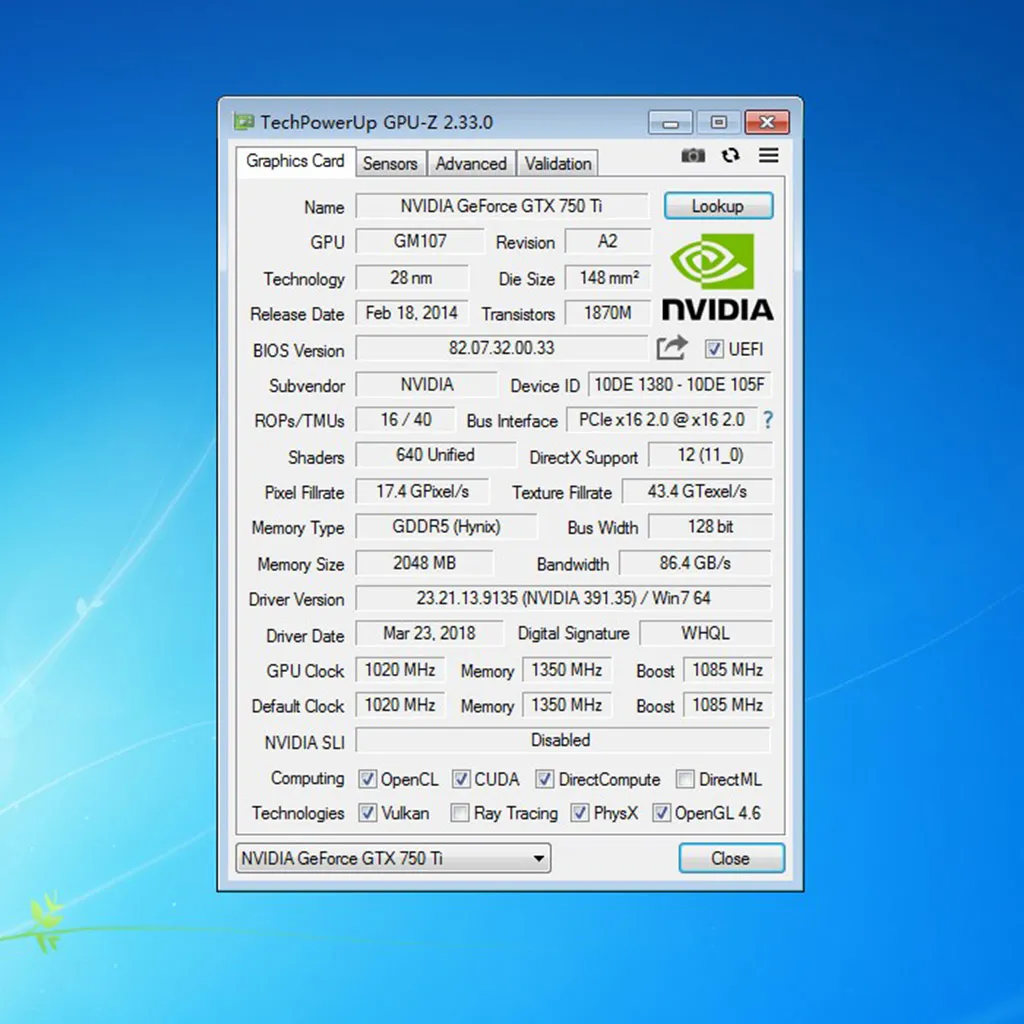Image resolution: width=1024 pixels, height=1024 pixels.
Task: Click the Close button at bottom
Action: (731, 858)
